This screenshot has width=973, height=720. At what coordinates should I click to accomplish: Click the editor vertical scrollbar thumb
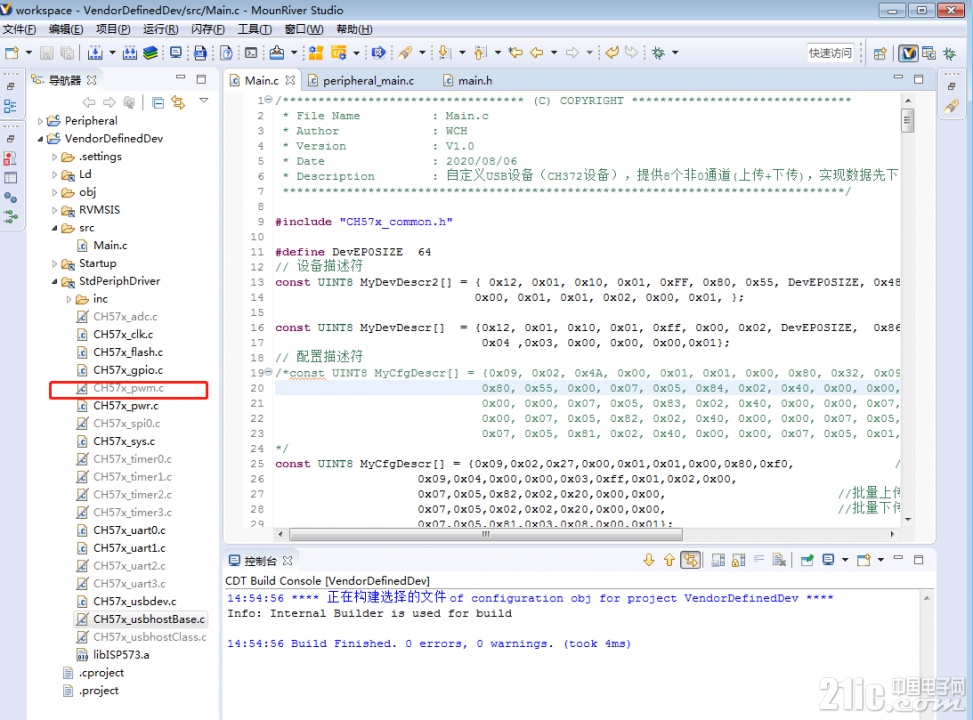908,120
